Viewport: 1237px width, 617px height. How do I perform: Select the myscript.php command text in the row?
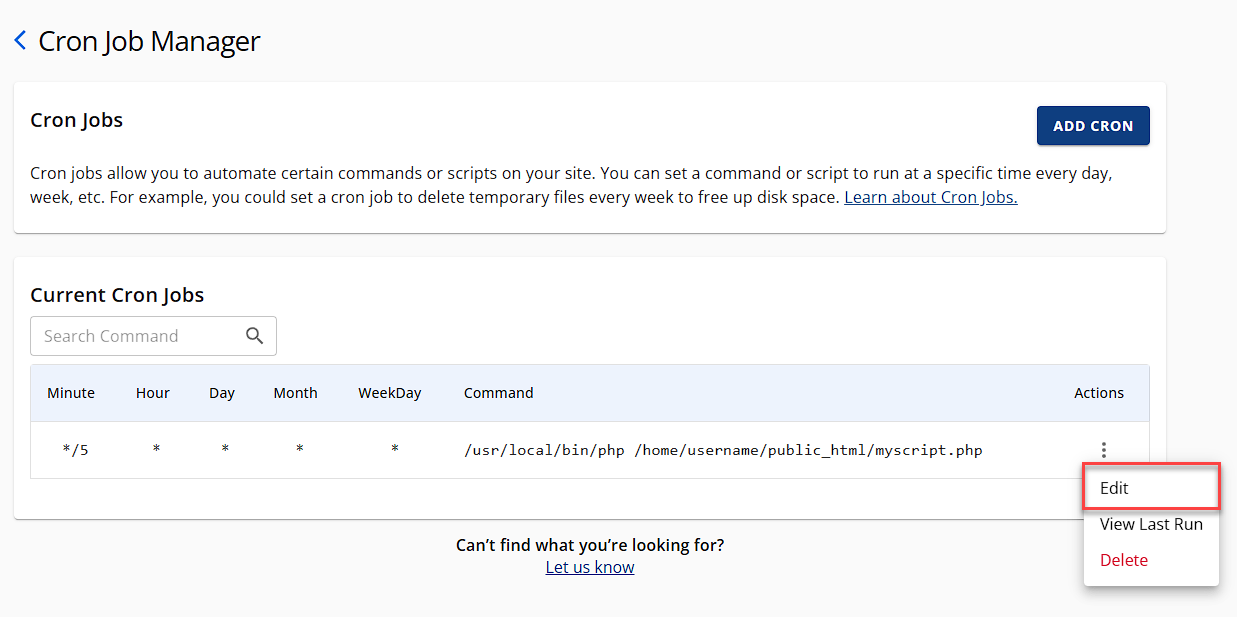[722, 450]
